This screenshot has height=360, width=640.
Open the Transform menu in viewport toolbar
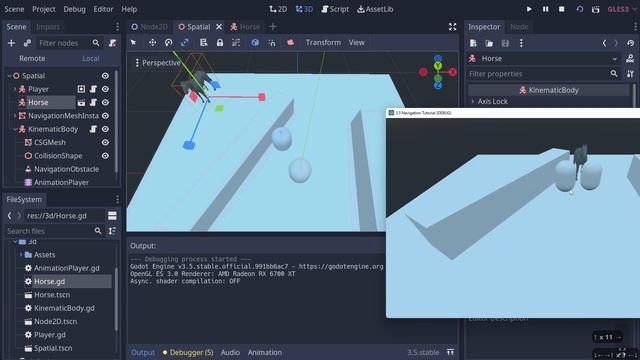tap(323, 42)
